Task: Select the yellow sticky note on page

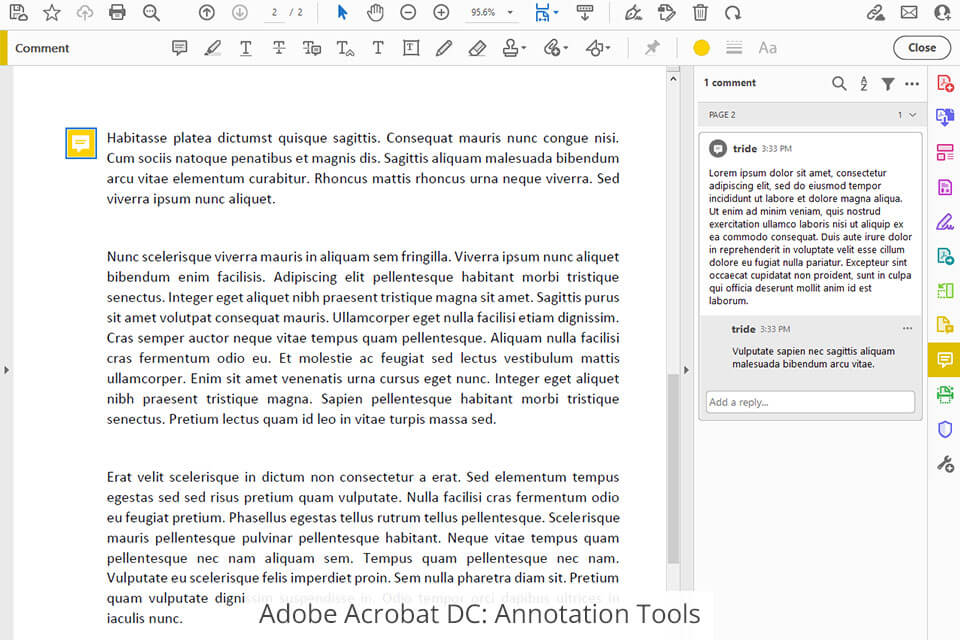Action: (x=81, y=143)
